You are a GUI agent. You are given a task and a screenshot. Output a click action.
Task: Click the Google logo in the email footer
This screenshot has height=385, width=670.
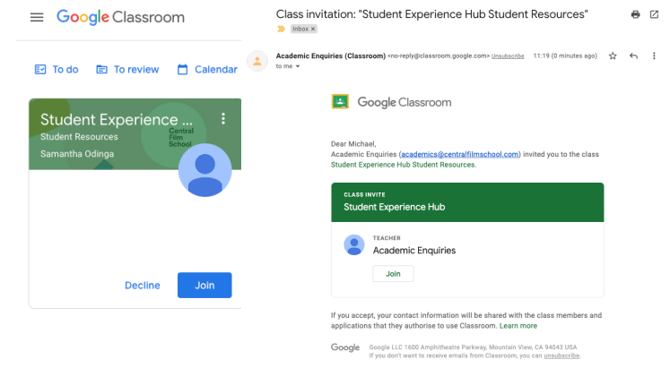(345, 347)
